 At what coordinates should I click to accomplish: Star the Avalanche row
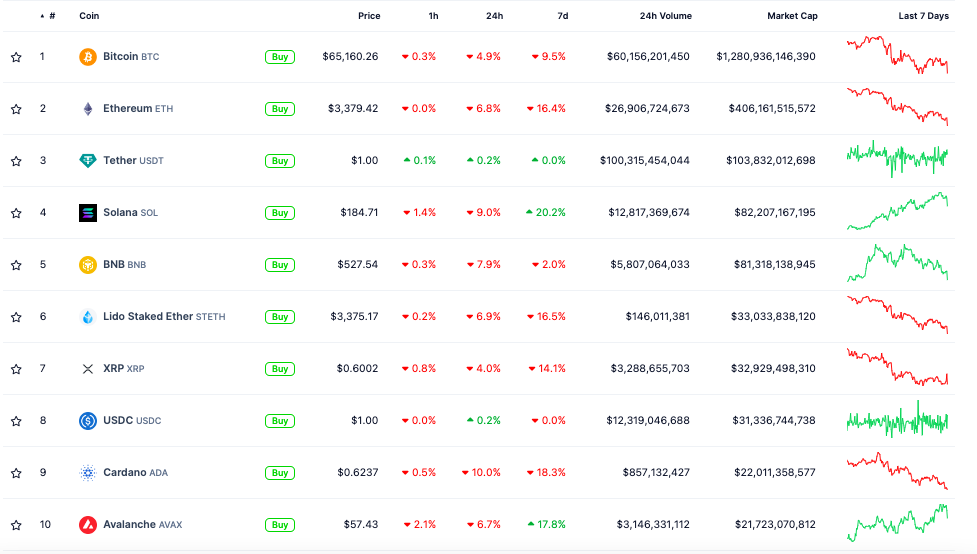tap(16, 525)
